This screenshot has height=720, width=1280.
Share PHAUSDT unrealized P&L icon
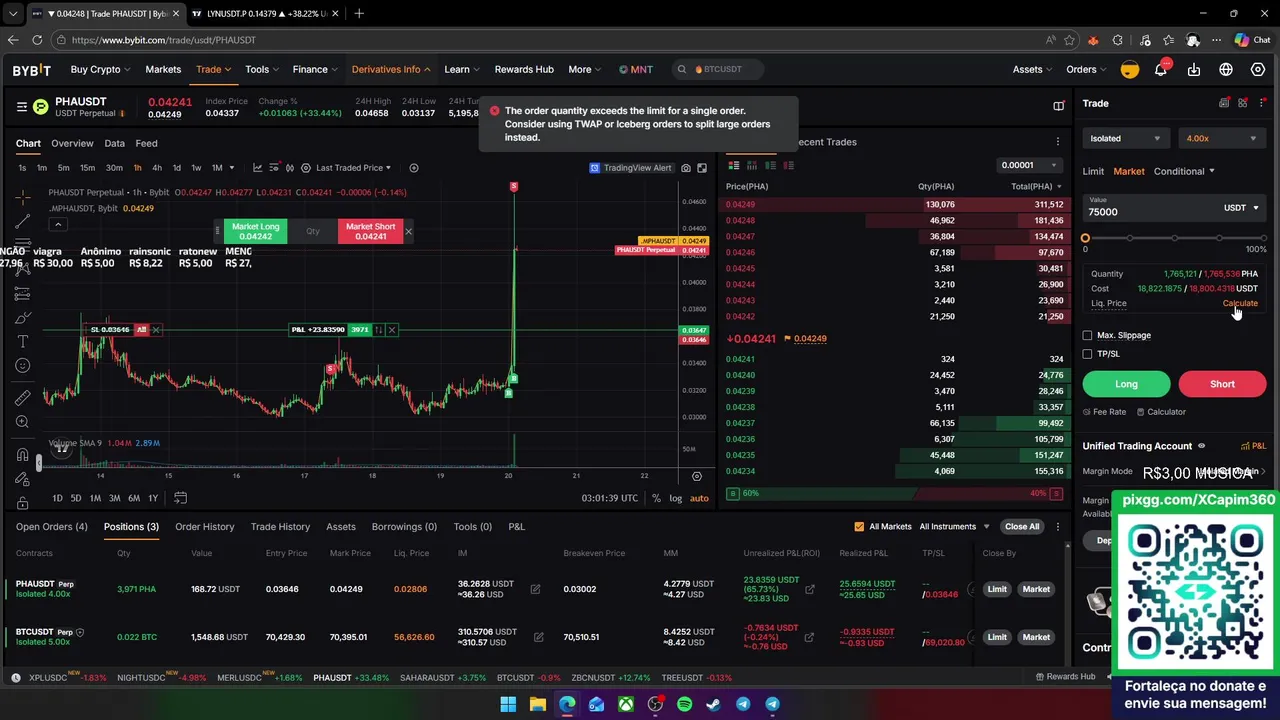809,589
